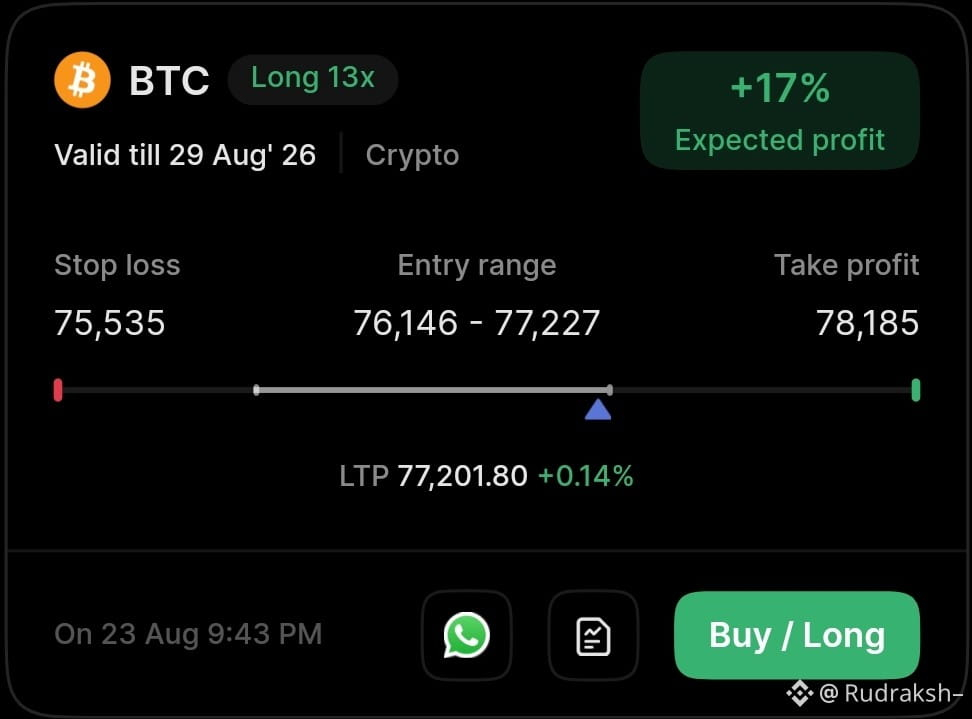
Task: Click the entry range end handle
Action: coord(610,390)
